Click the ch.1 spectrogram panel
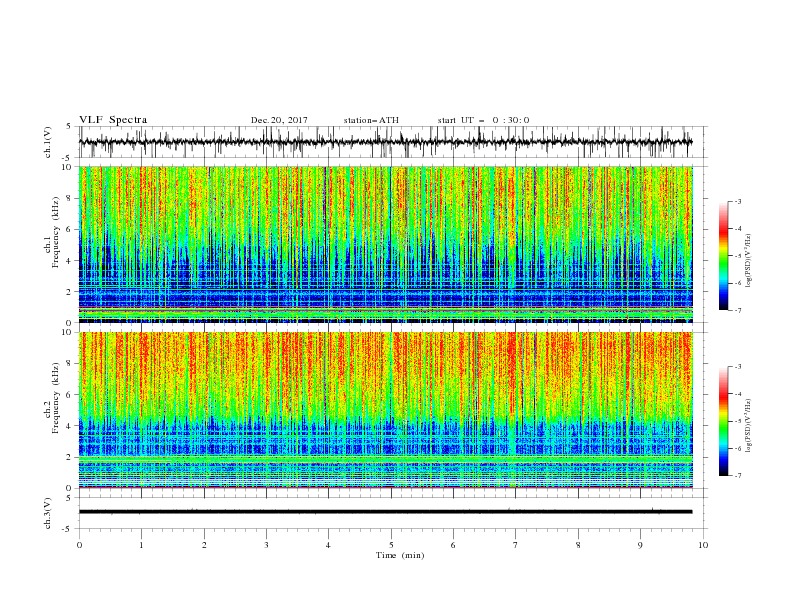Image resolution: width=792 pixels, height=612 pixels. 385,244
